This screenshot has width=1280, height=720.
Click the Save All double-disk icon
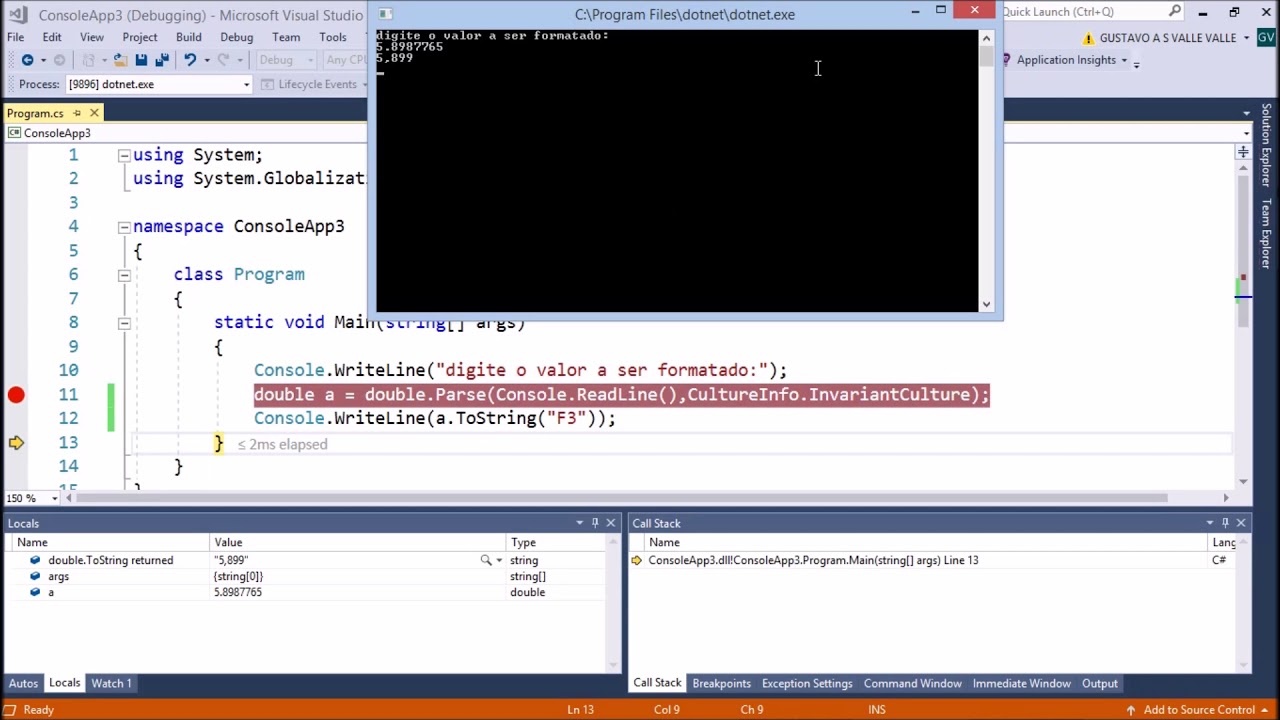(162, 60)
